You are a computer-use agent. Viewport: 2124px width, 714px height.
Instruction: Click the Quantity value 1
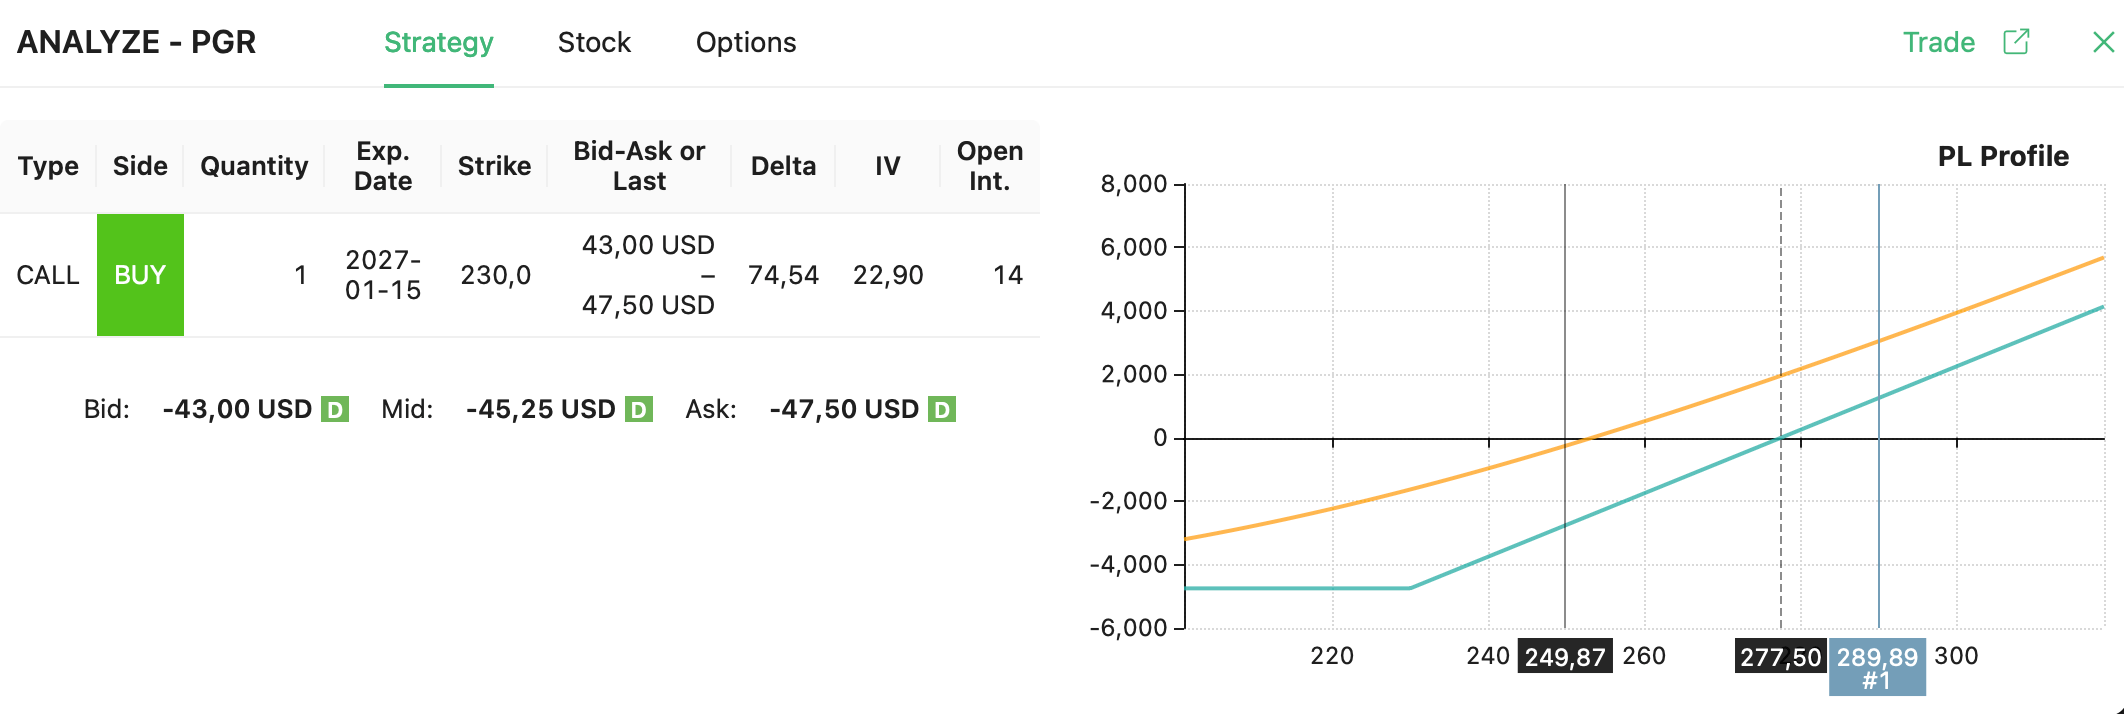pos(300,275)
